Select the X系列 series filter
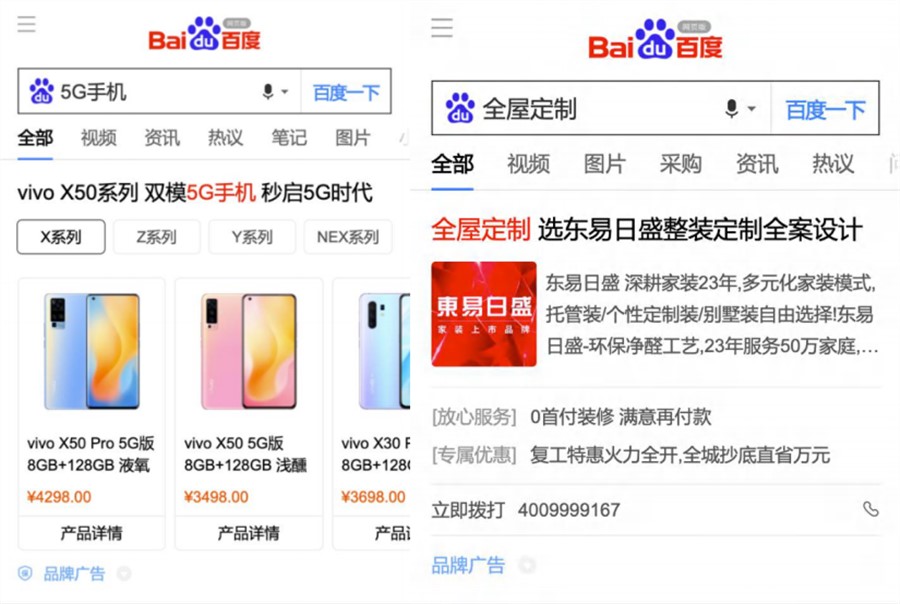Screen dimensions: 900x604 point(61,237)
